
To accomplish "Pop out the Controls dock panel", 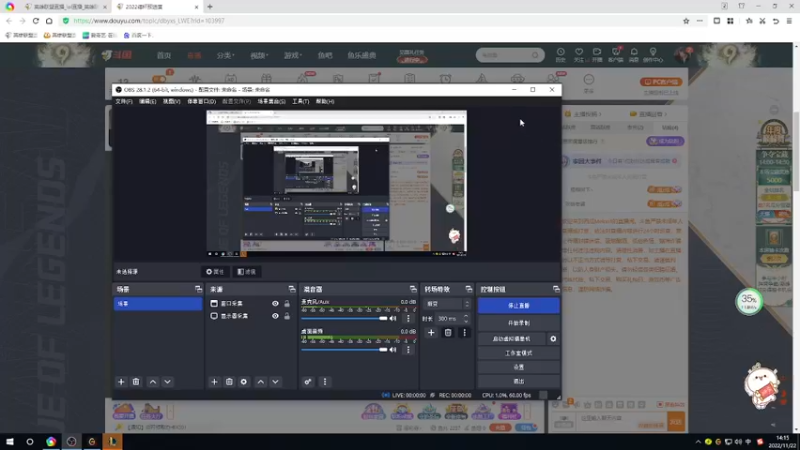I will [556, 289].
